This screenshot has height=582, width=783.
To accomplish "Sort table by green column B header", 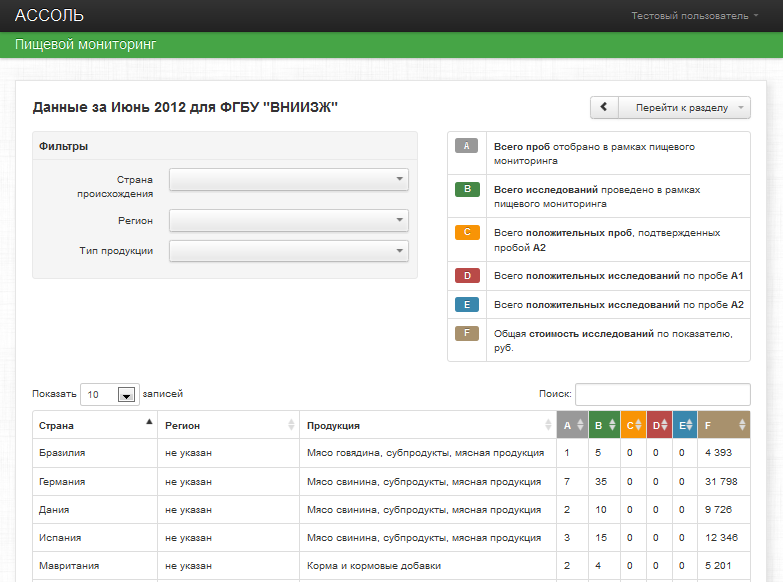I will [x=604, y=425].
